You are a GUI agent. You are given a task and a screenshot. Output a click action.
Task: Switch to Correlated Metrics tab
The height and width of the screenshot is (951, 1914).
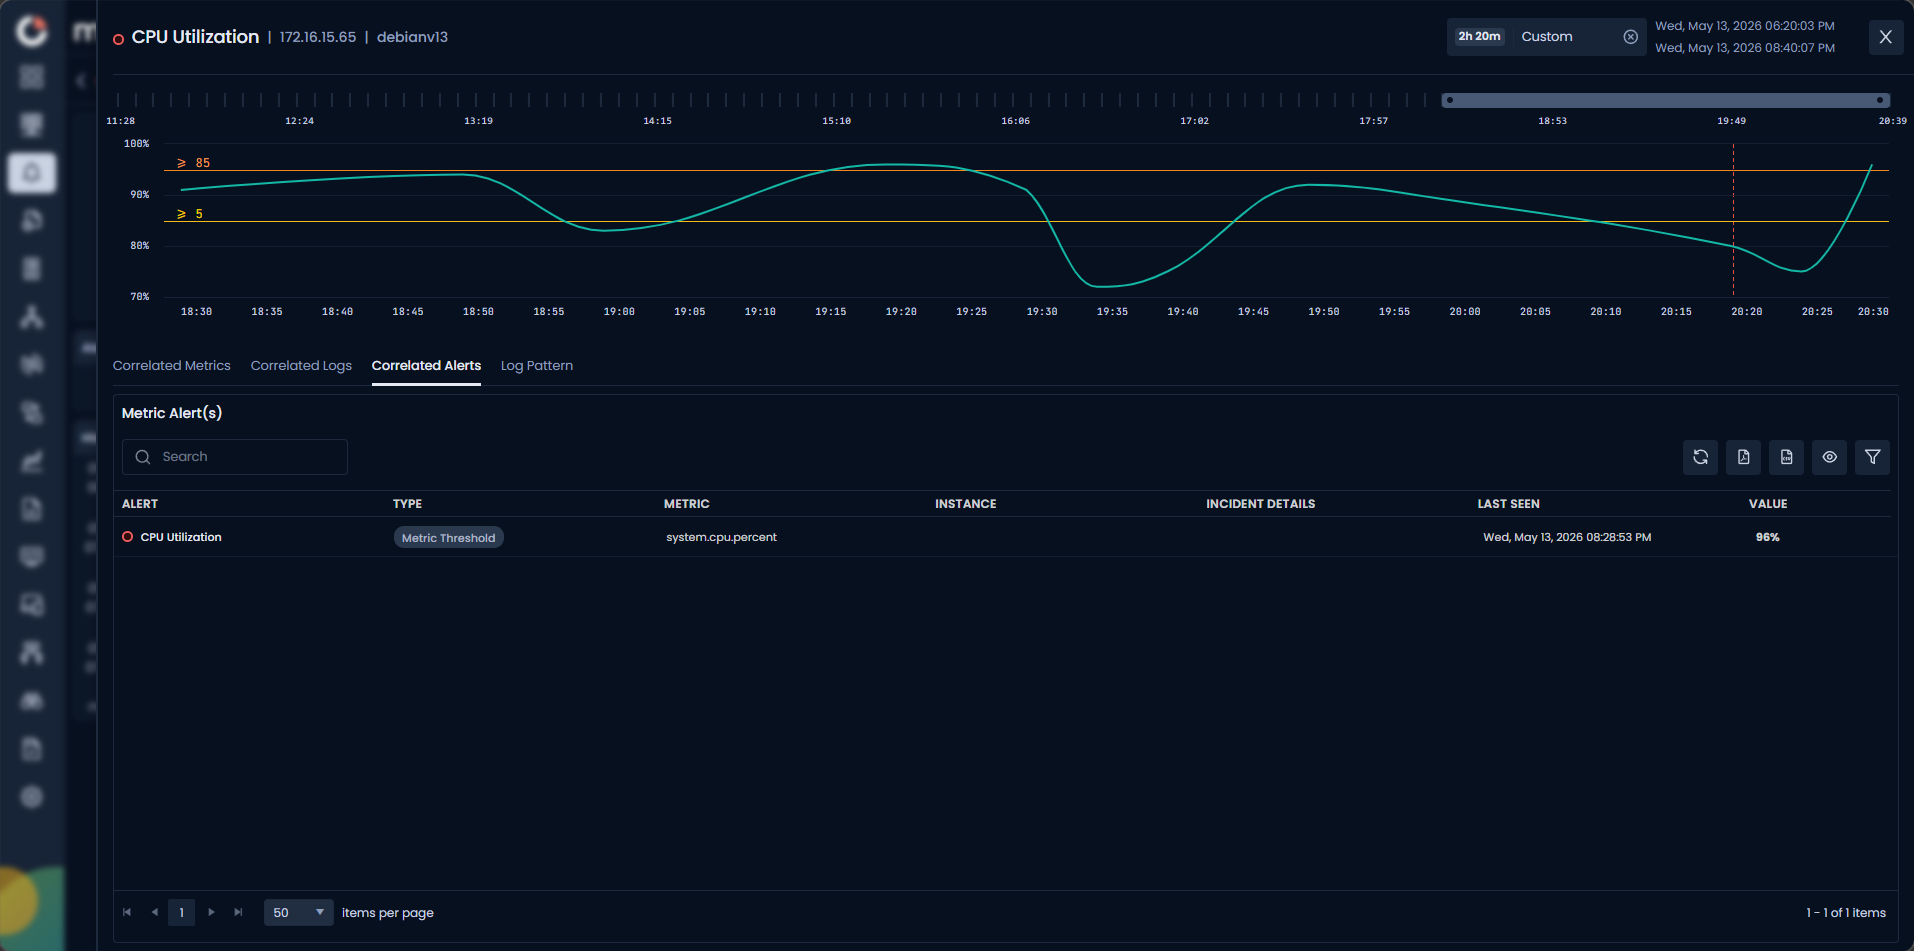[x=171, y=366]
